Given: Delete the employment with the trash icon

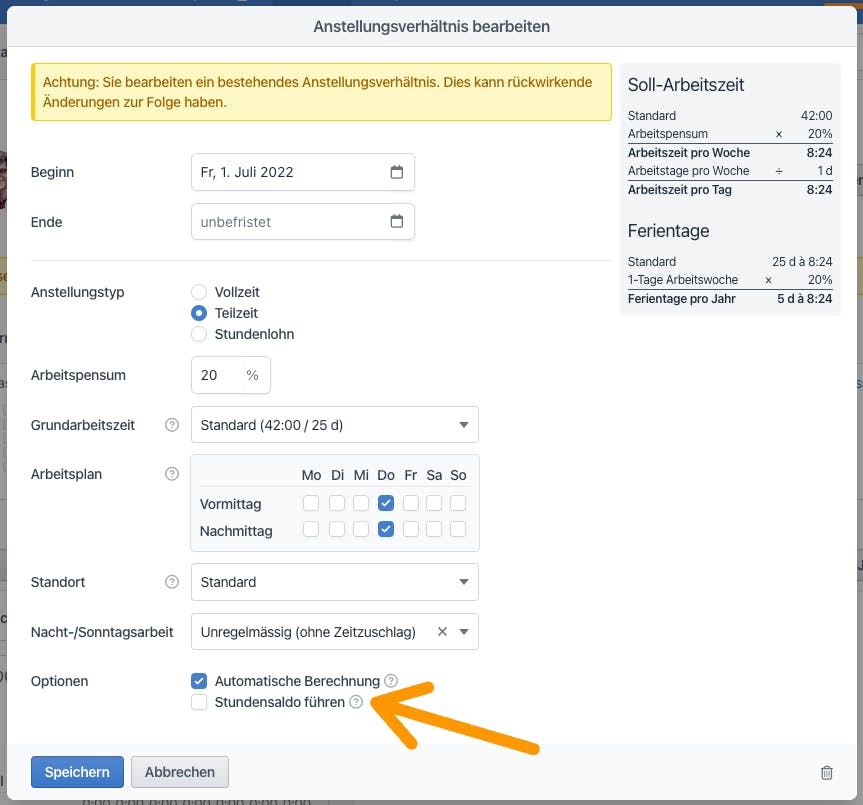Looking at the screenshot, I should click(827, 773).
